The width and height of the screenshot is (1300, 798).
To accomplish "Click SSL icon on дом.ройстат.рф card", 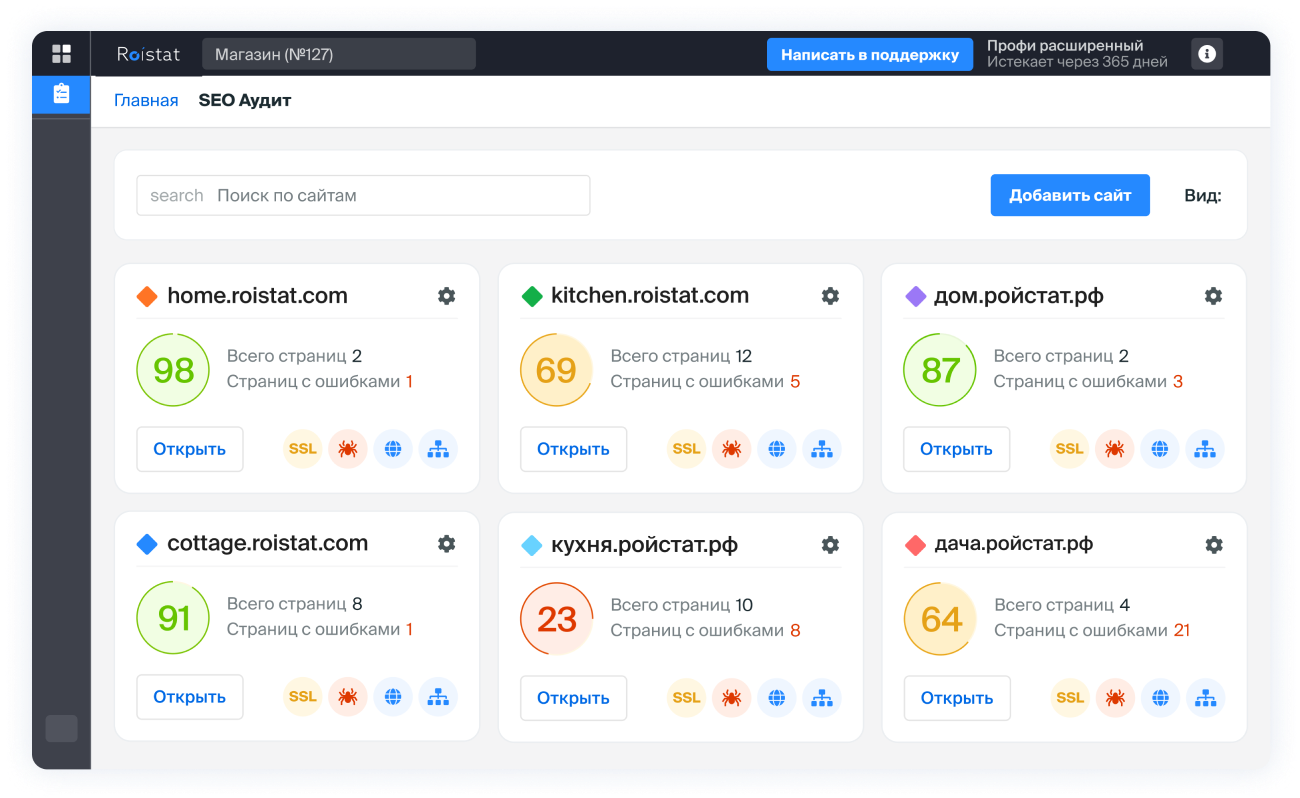I will pyautogui.click(x=1070, y=449).
